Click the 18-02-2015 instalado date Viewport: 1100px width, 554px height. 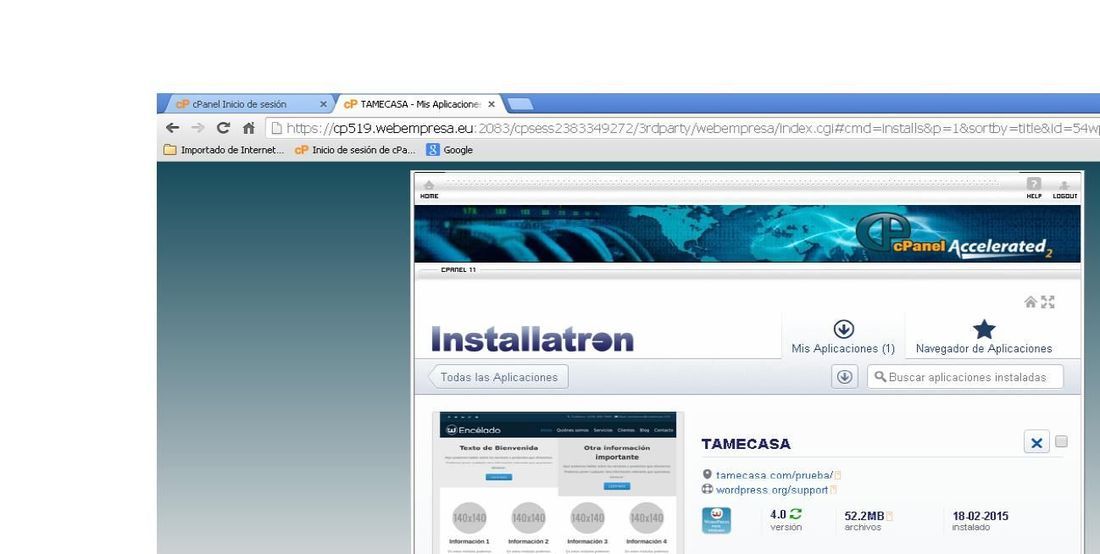pos(980,516)
